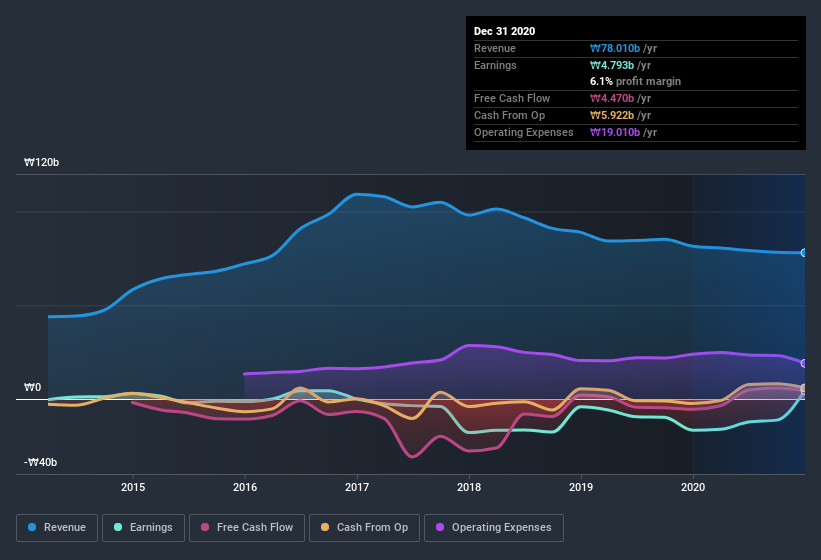Screen dimensions: 821x560
Task: Click the Revenue line end marker
Action: pyautogui.click(x=804, y=253)
